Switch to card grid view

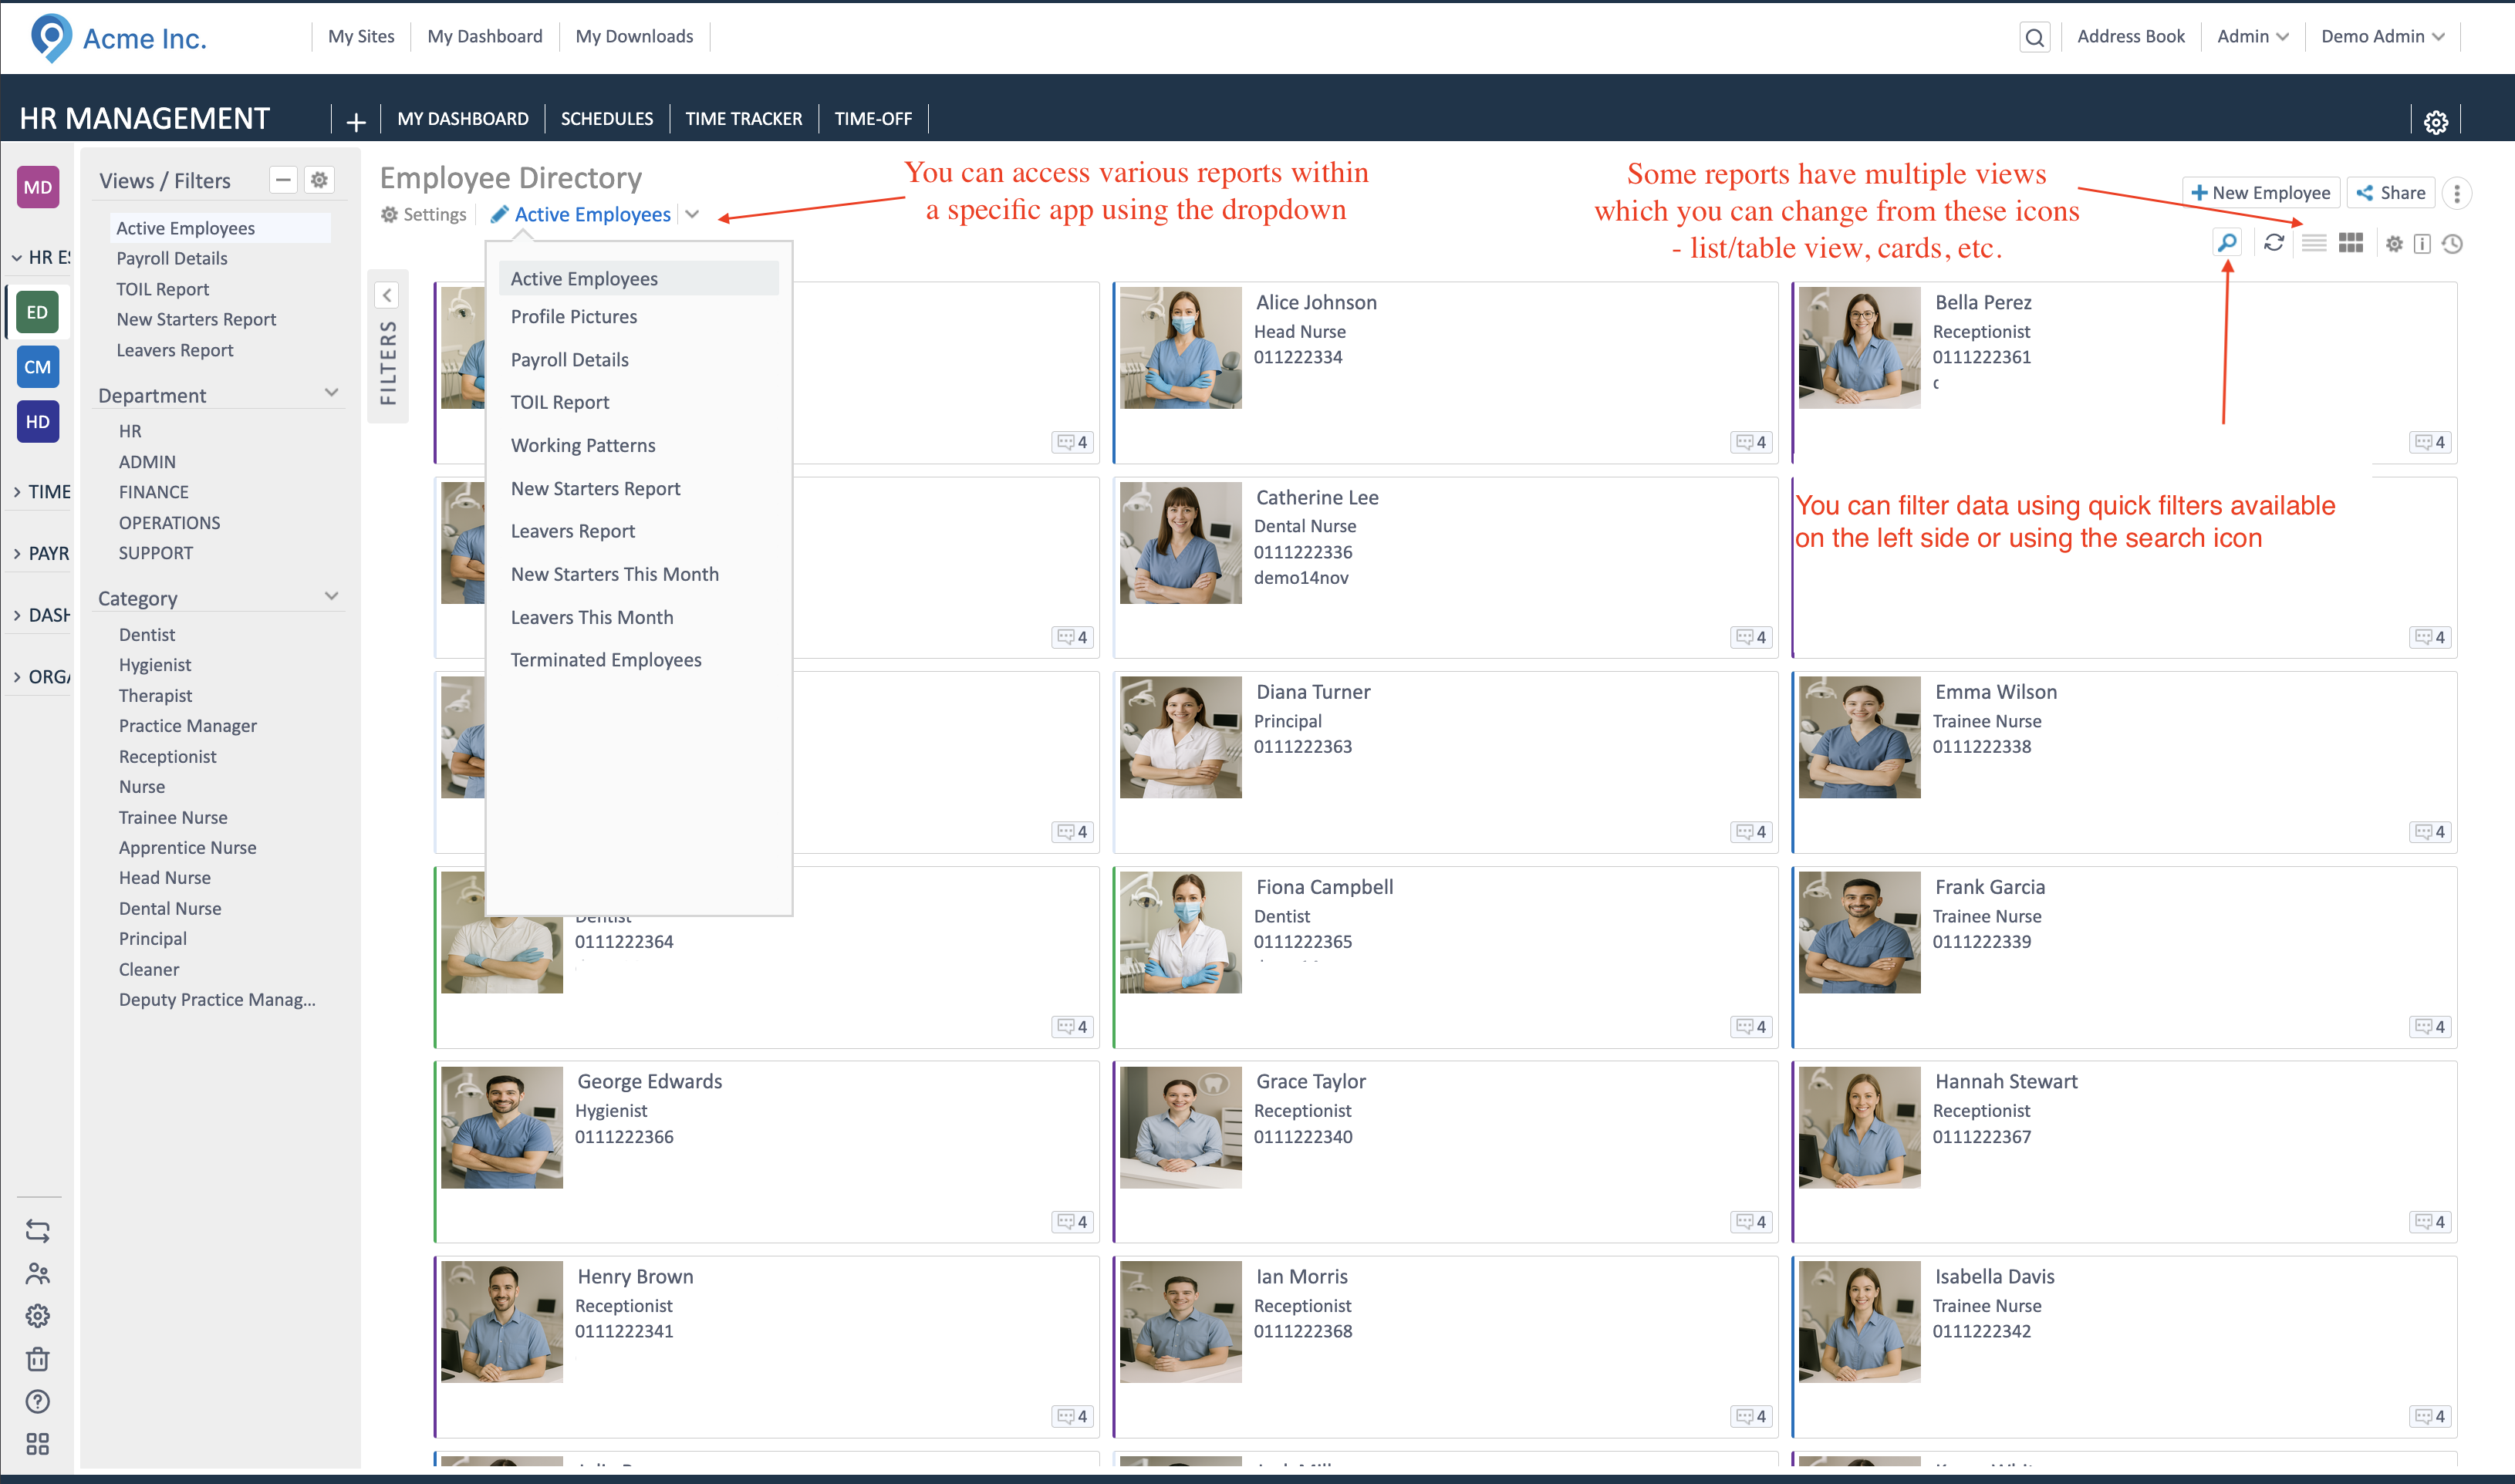(2352, 243)
